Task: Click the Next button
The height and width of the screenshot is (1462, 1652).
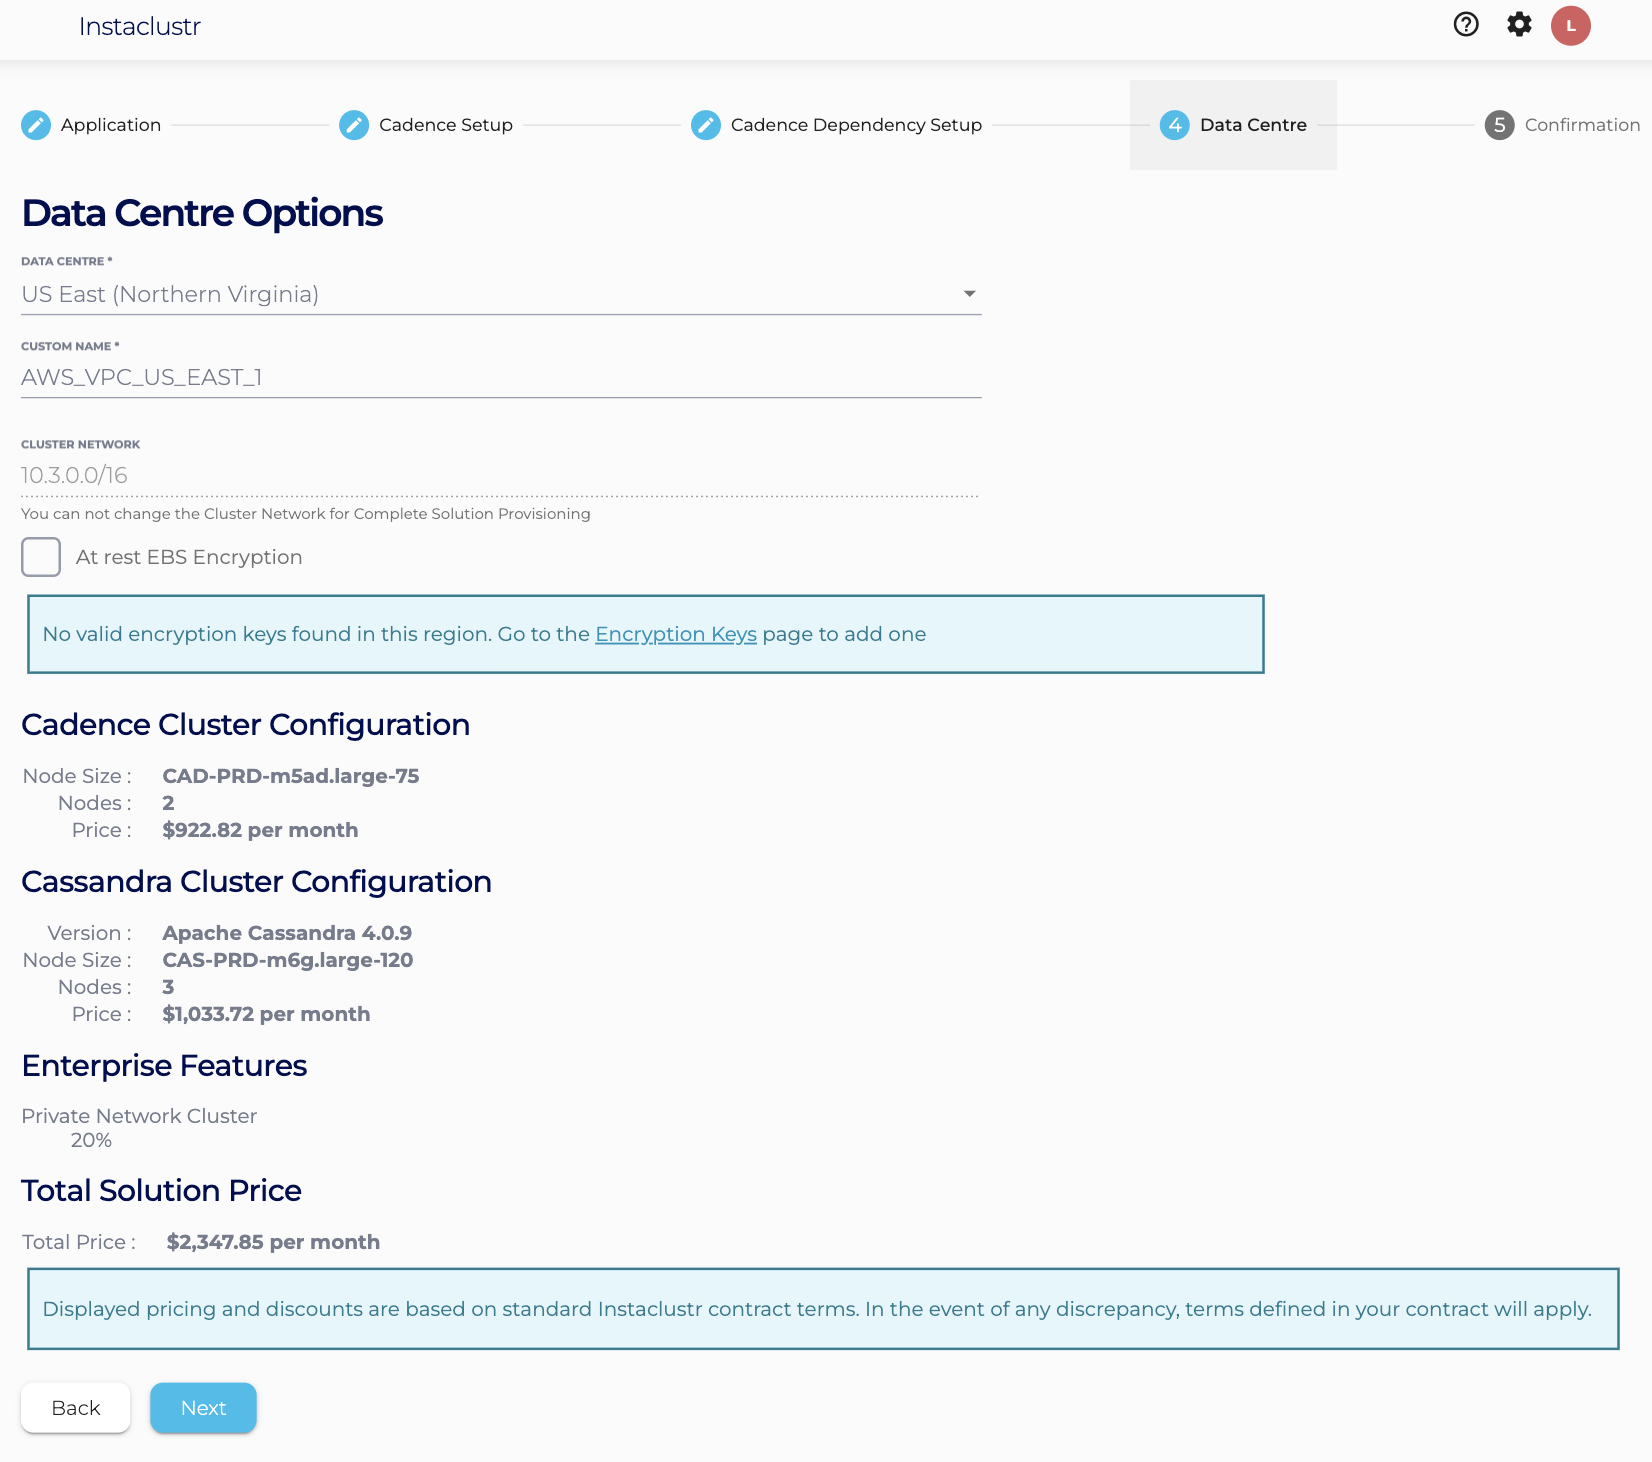Action: click(x=203, y=1408)
